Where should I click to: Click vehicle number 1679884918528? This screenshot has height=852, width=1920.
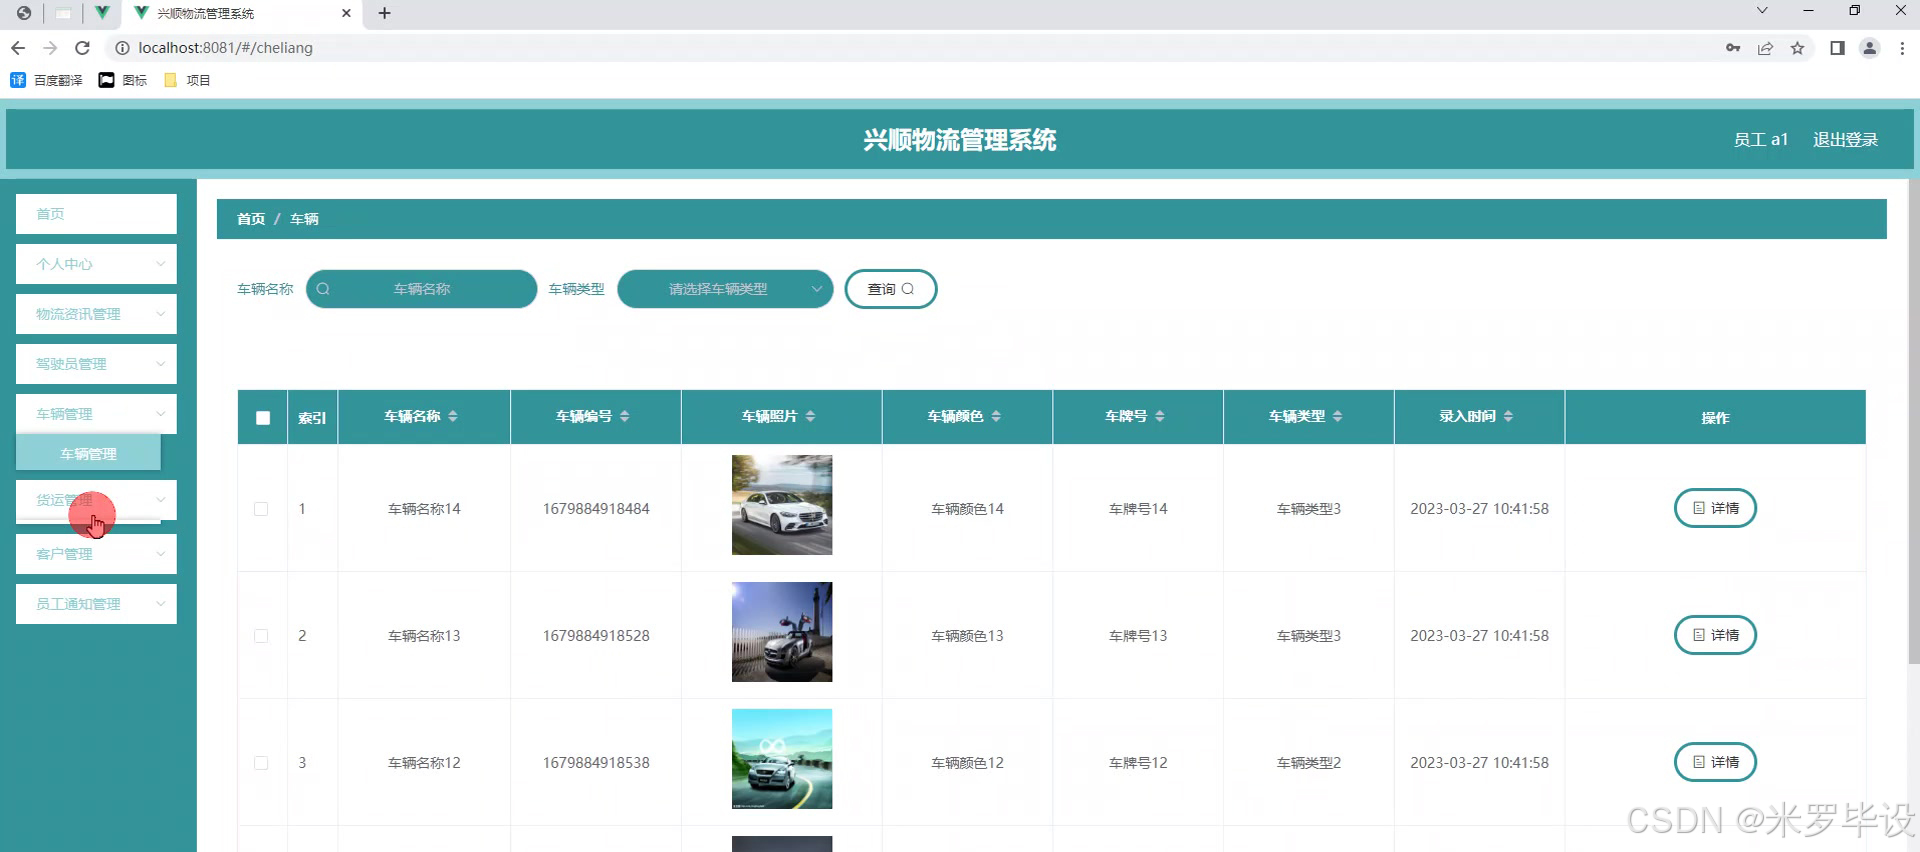coord(596,636)
